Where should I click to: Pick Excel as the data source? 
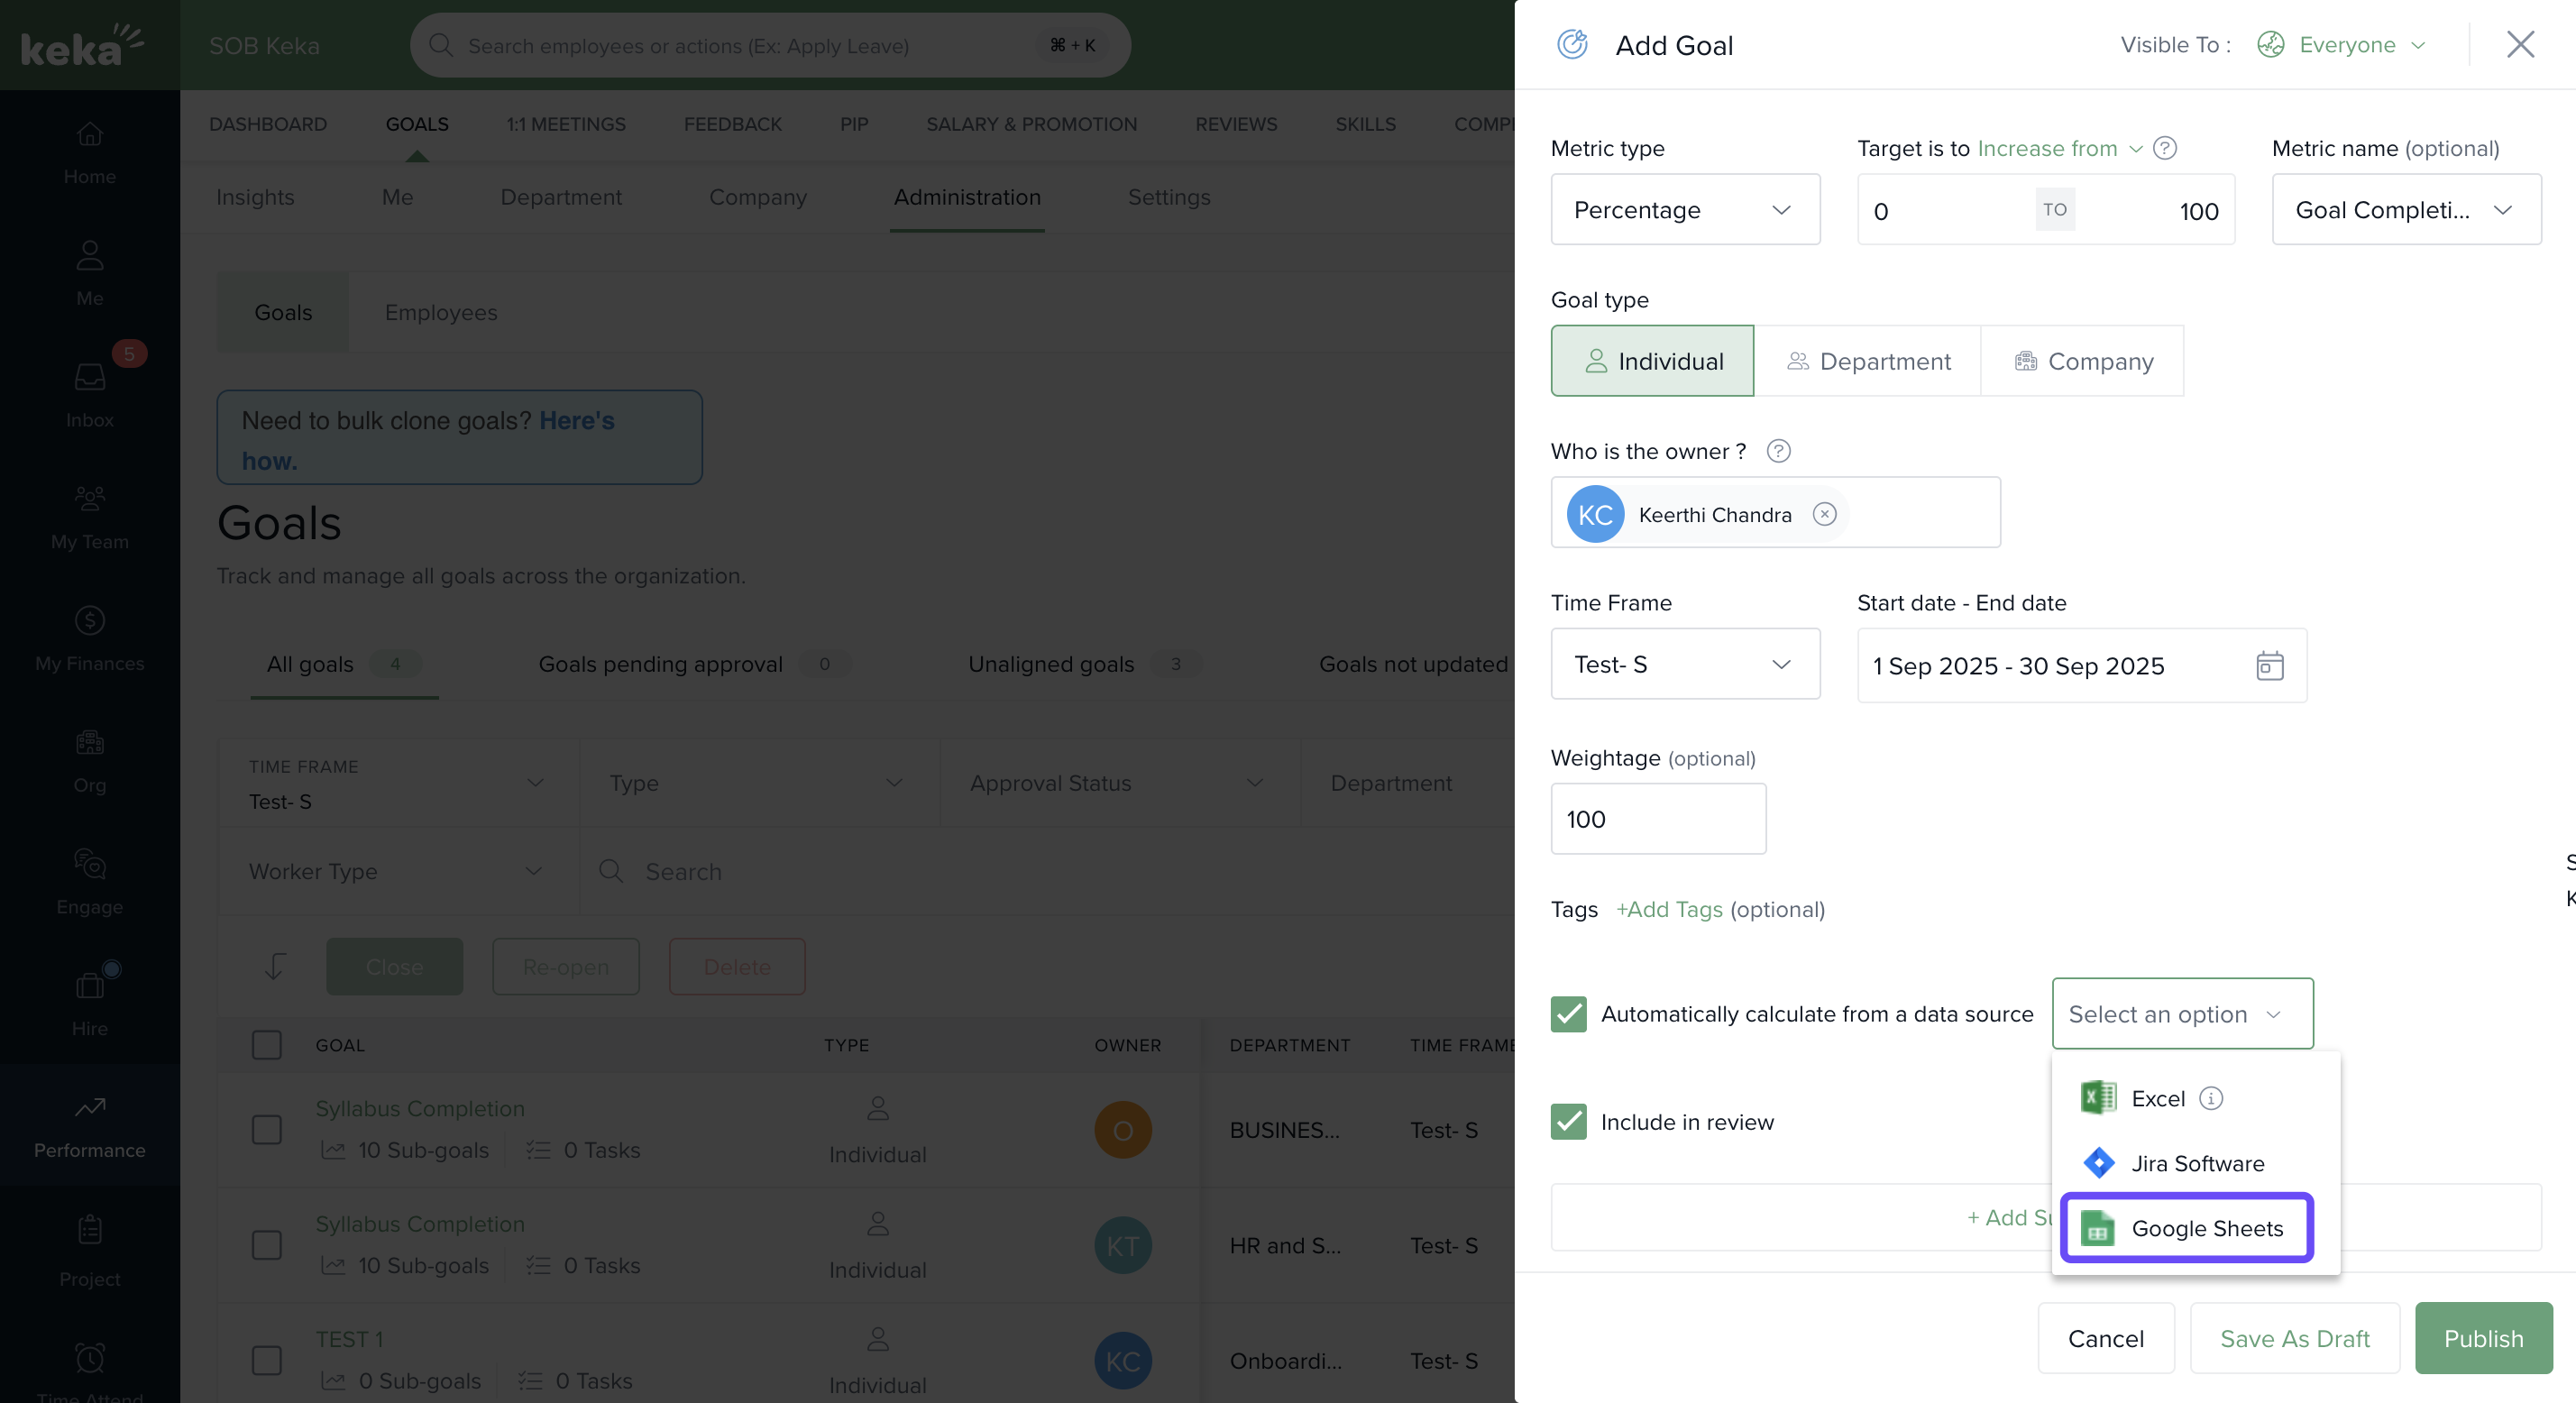coord(2157,1098)
